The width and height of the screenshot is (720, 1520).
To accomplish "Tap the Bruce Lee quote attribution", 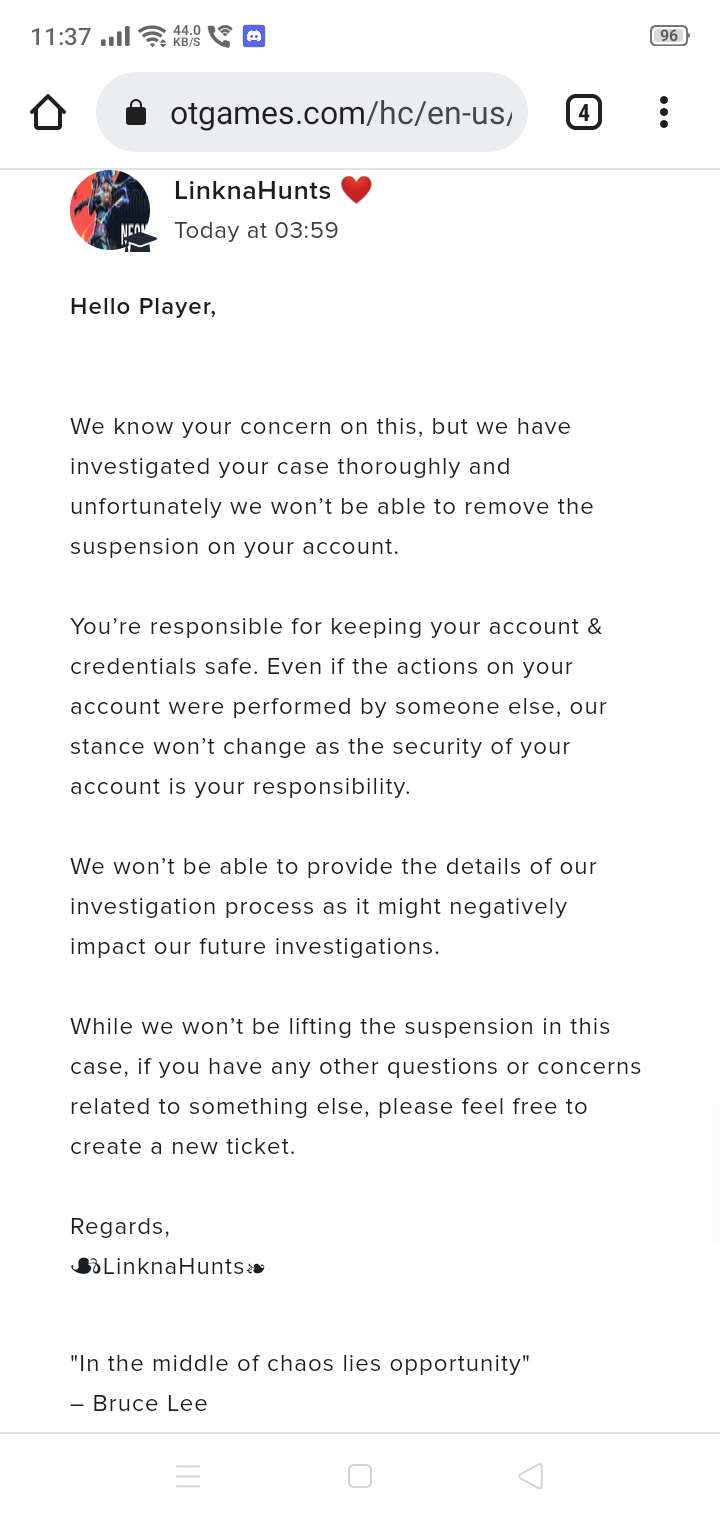I will click(139, 1403).
